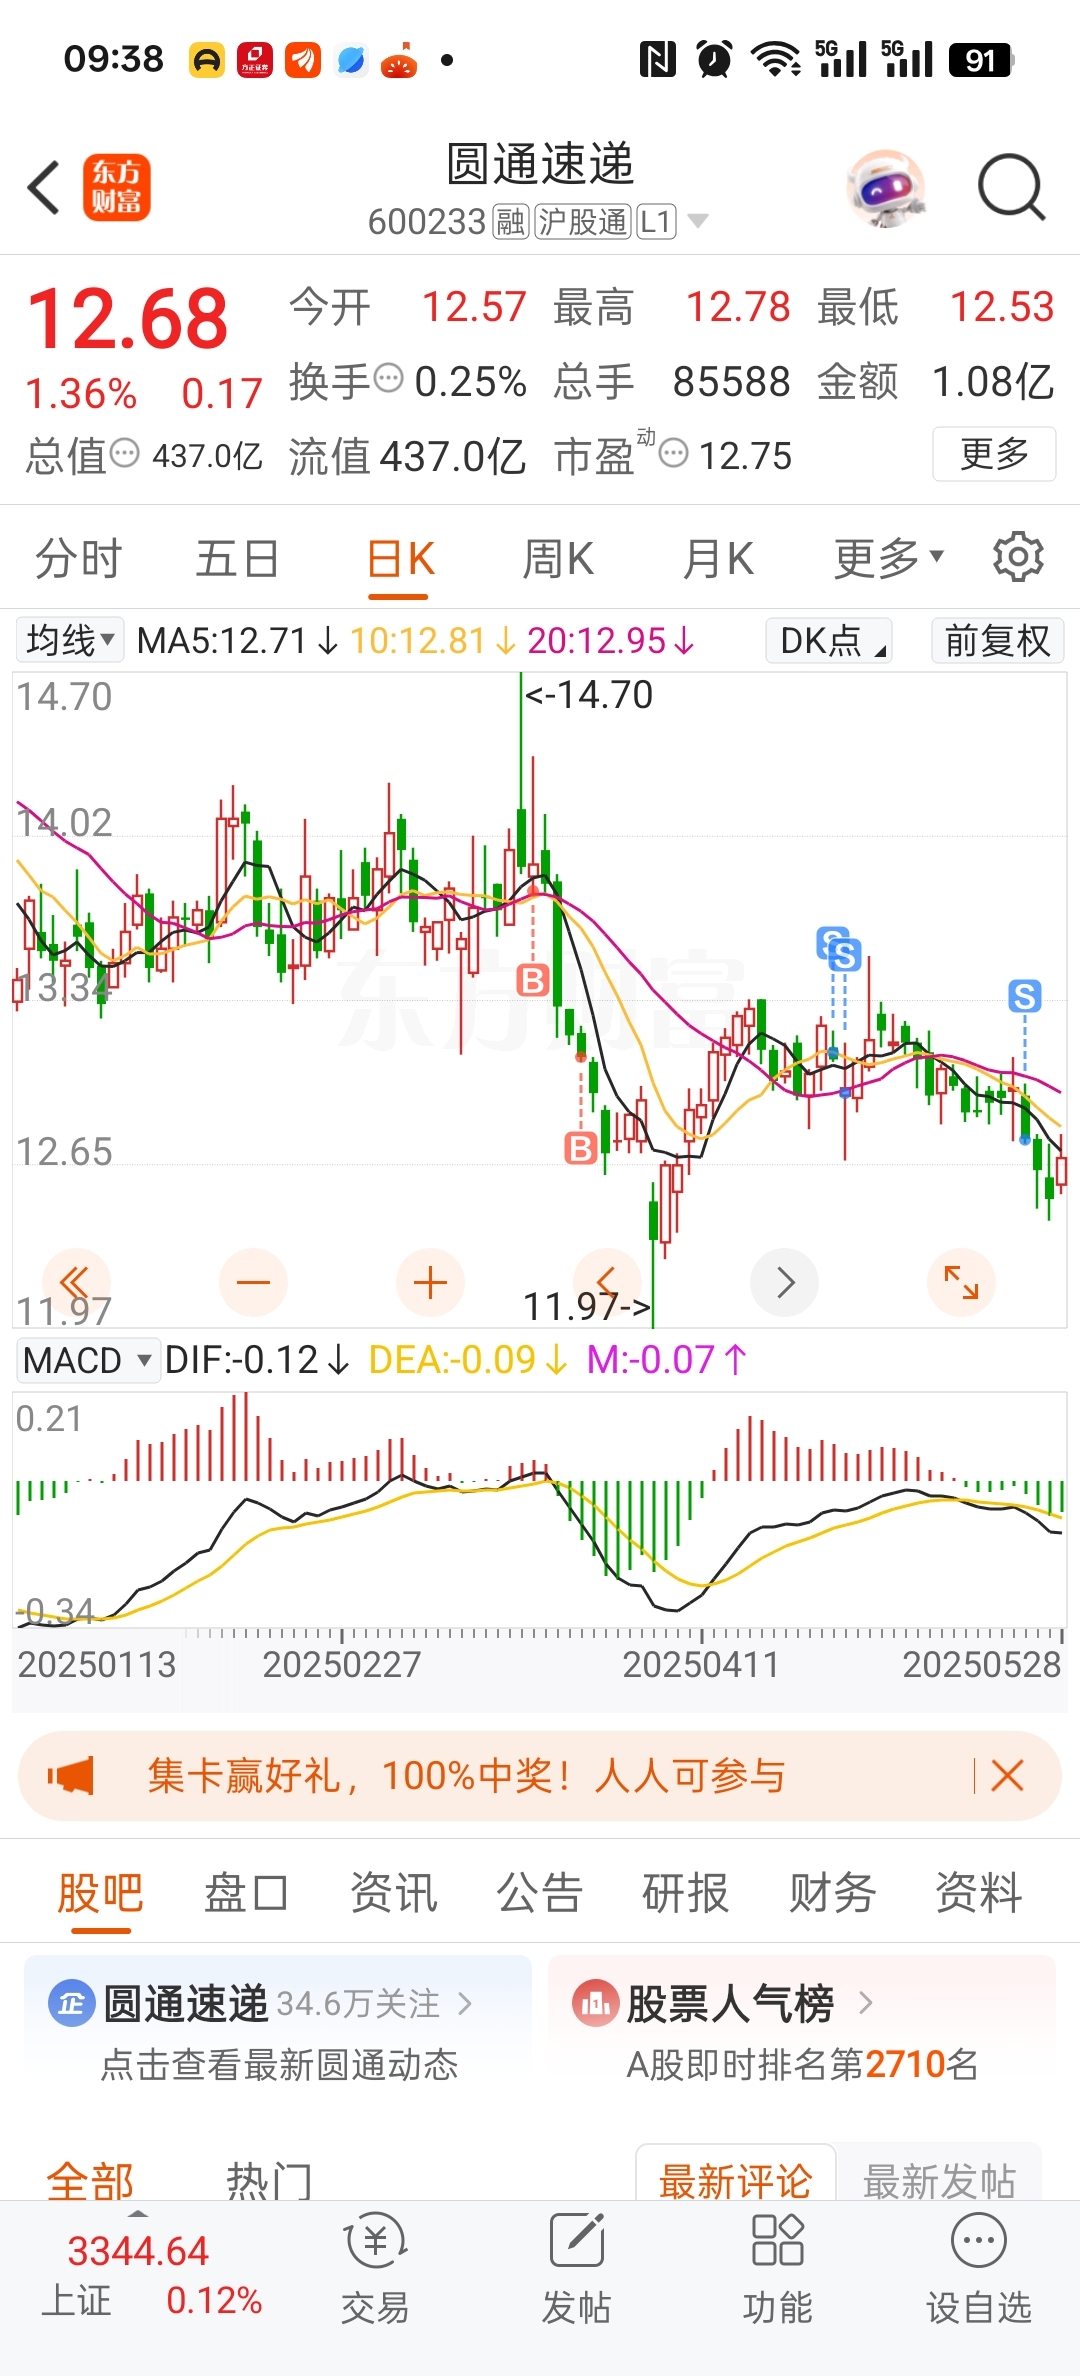Tap 设自选 ellipsis icon
Image resolution: width=1080 pixels, height=2376 pixels.
978,2240
